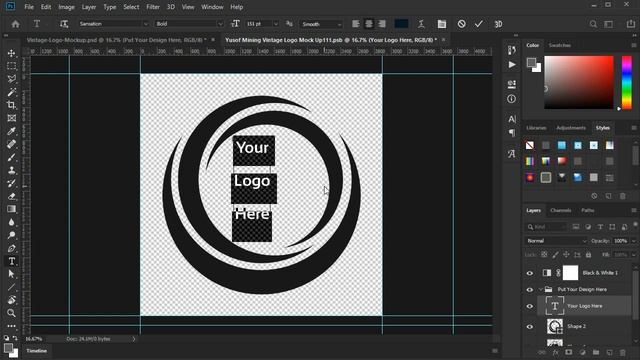
Task: Right align the text
Action: click(382, 24)
